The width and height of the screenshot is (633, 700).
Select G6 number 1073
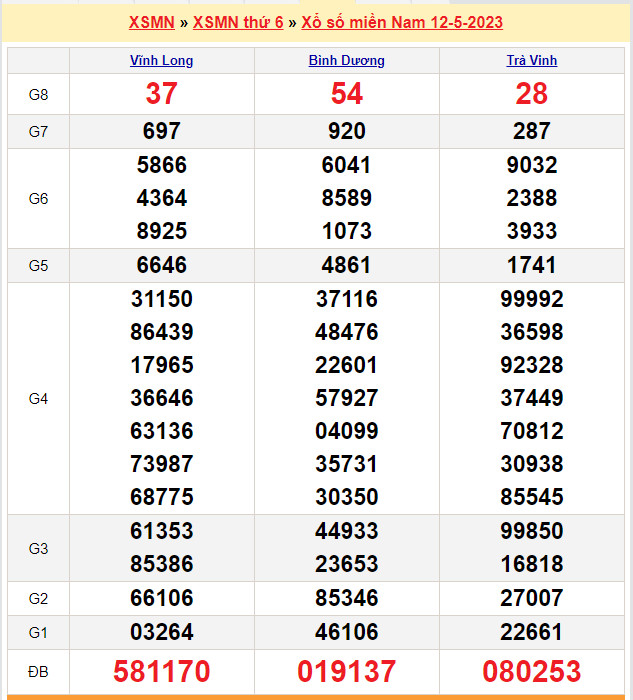coord(346,231)
